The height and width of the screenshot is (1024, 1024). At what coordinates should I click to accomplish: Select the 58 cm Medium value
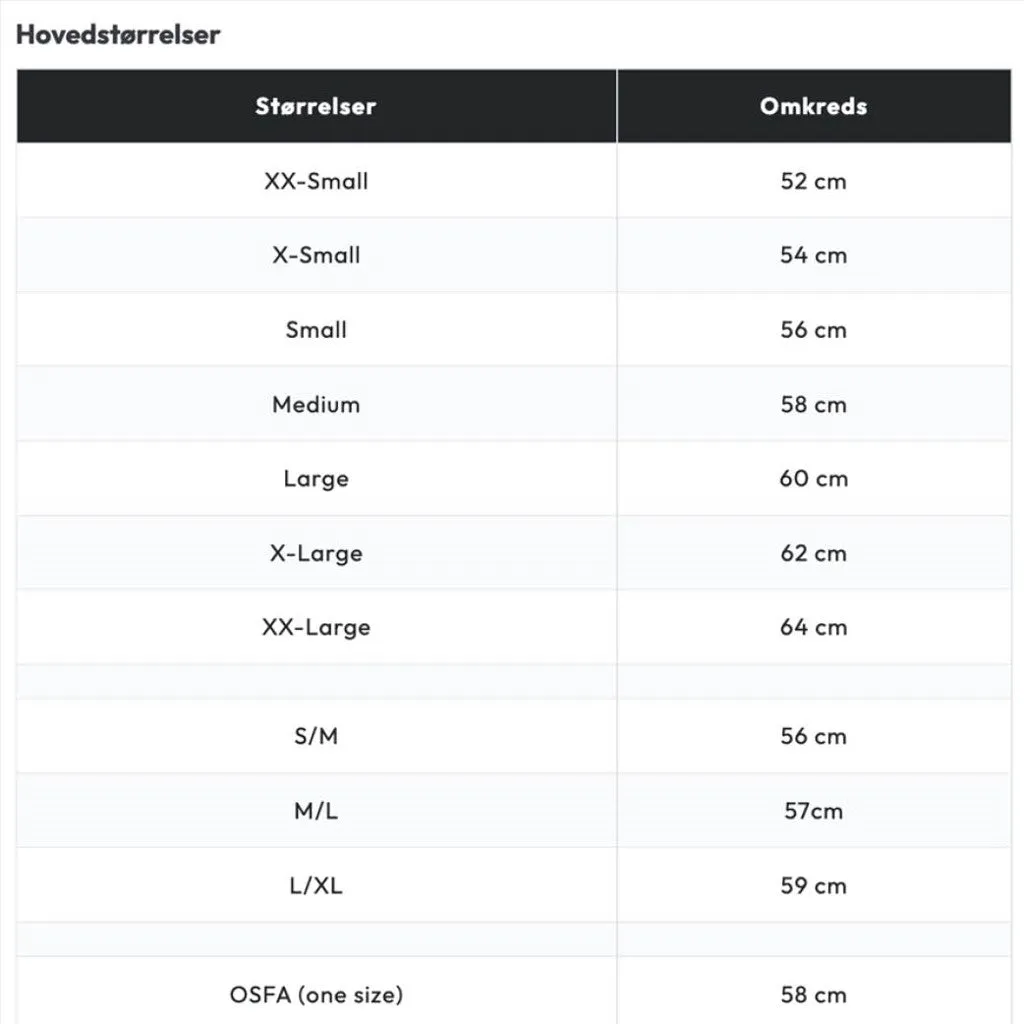(814, 404)
